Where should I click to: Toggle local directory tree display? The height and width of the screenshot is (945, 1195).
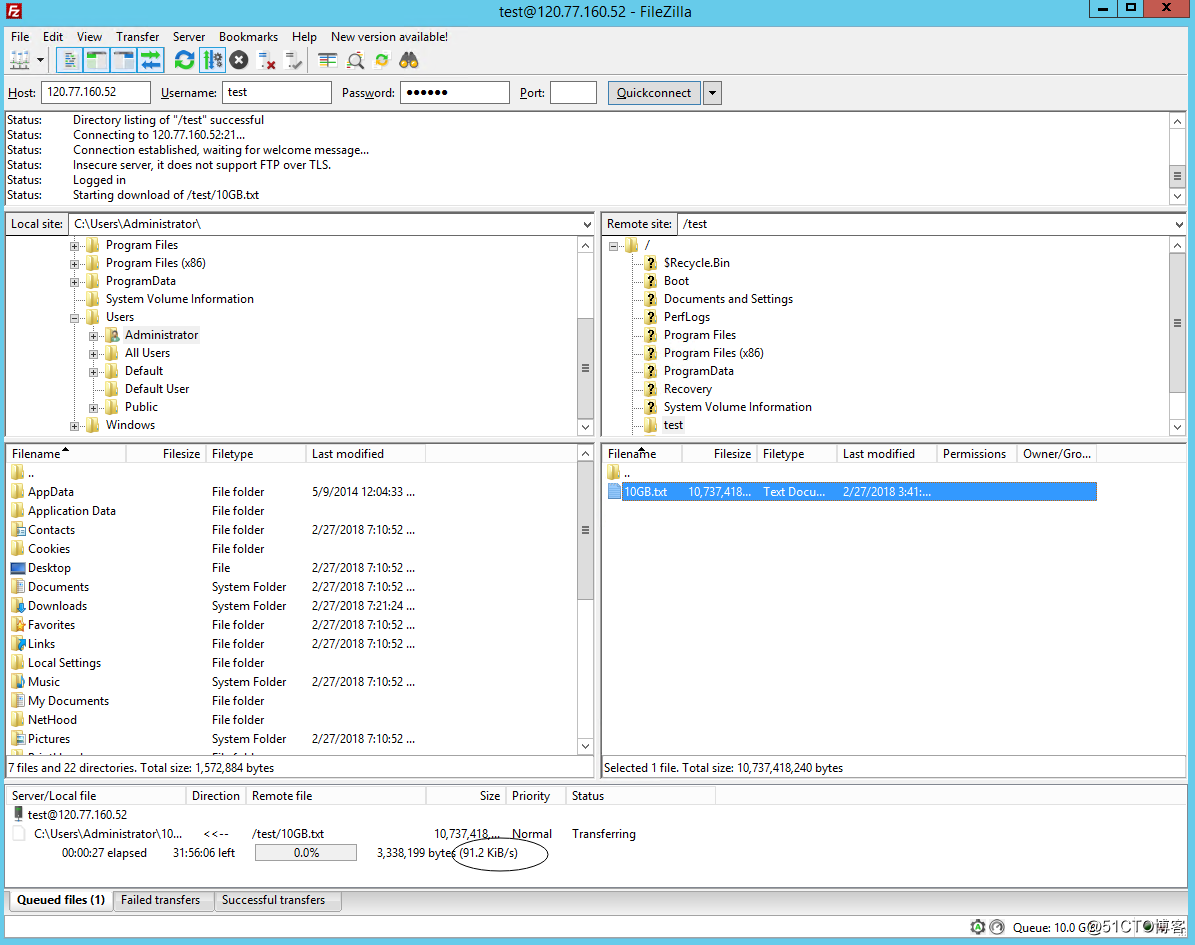96,60
